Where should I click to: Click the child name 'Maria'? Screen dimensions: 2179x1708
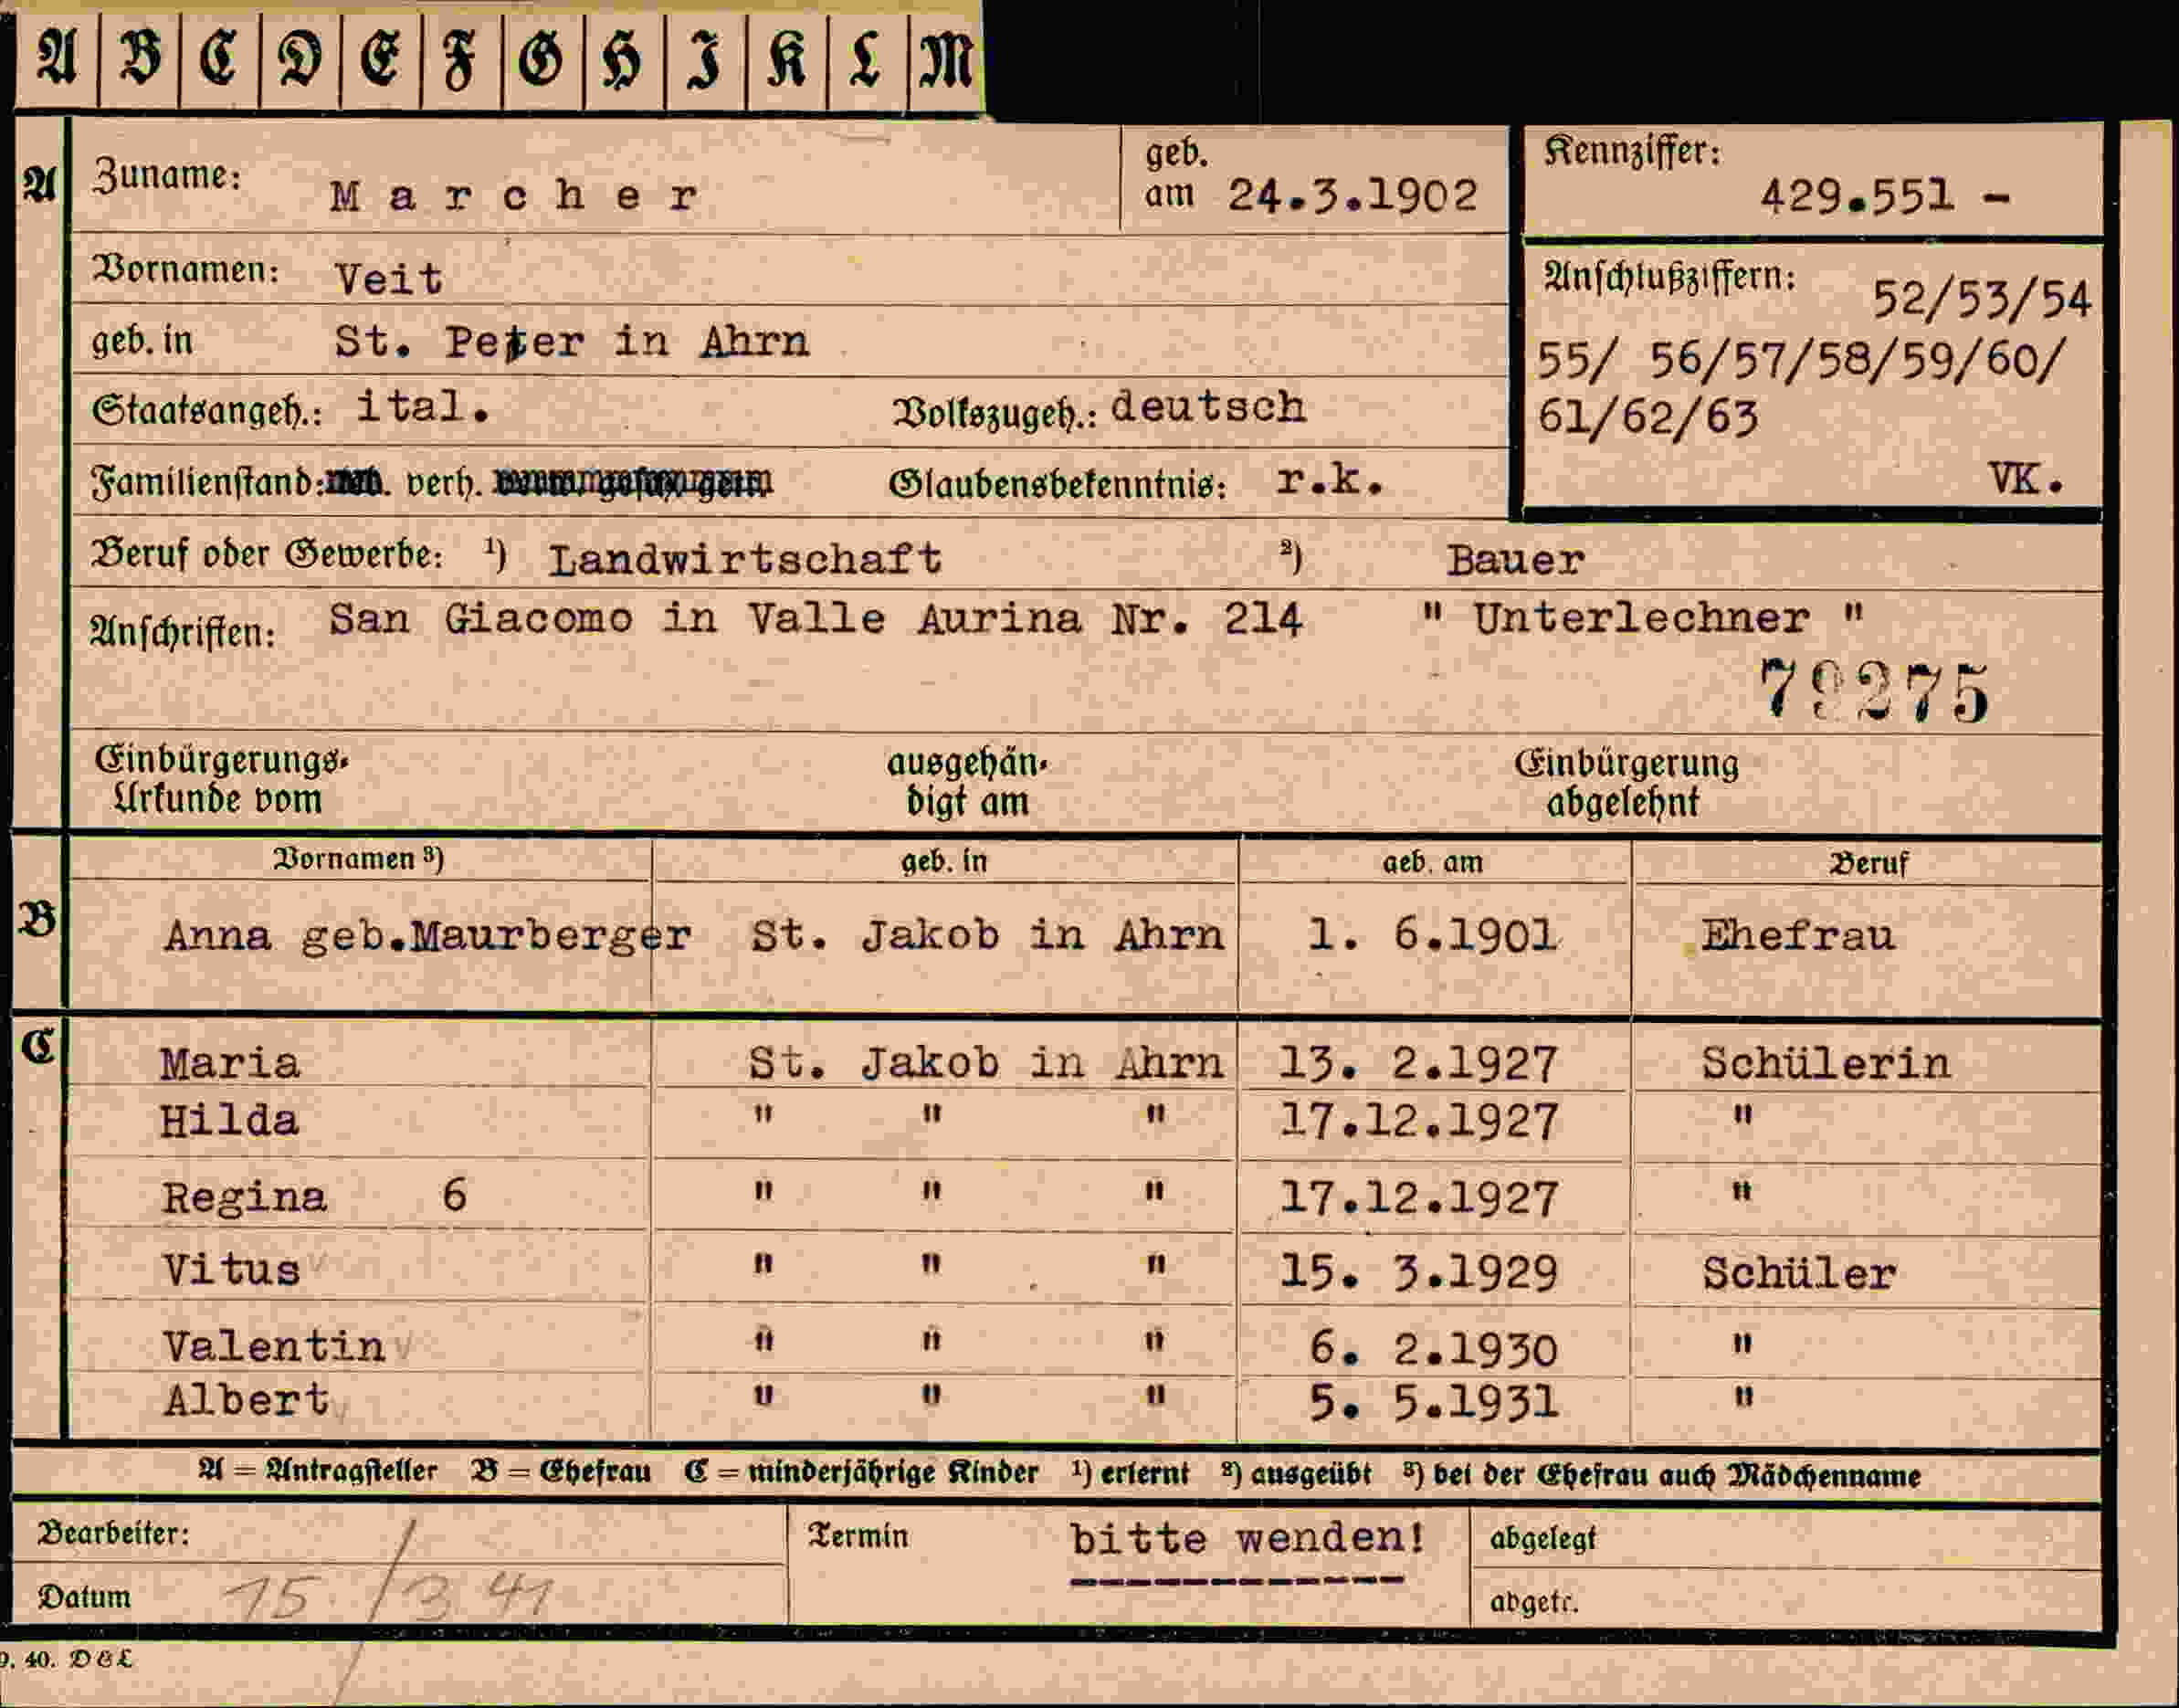point(230,1063)
